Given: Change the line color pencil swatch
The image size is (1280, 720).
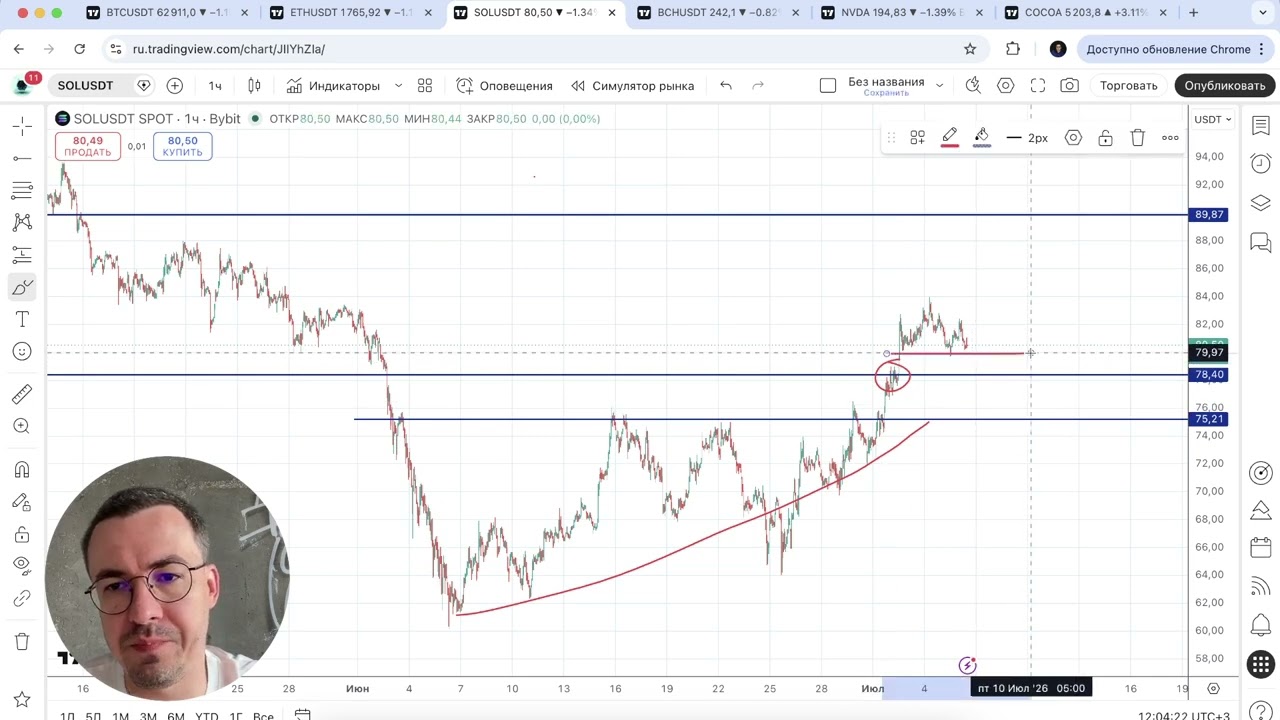Looking at the screenshot, I should (950, 138).
